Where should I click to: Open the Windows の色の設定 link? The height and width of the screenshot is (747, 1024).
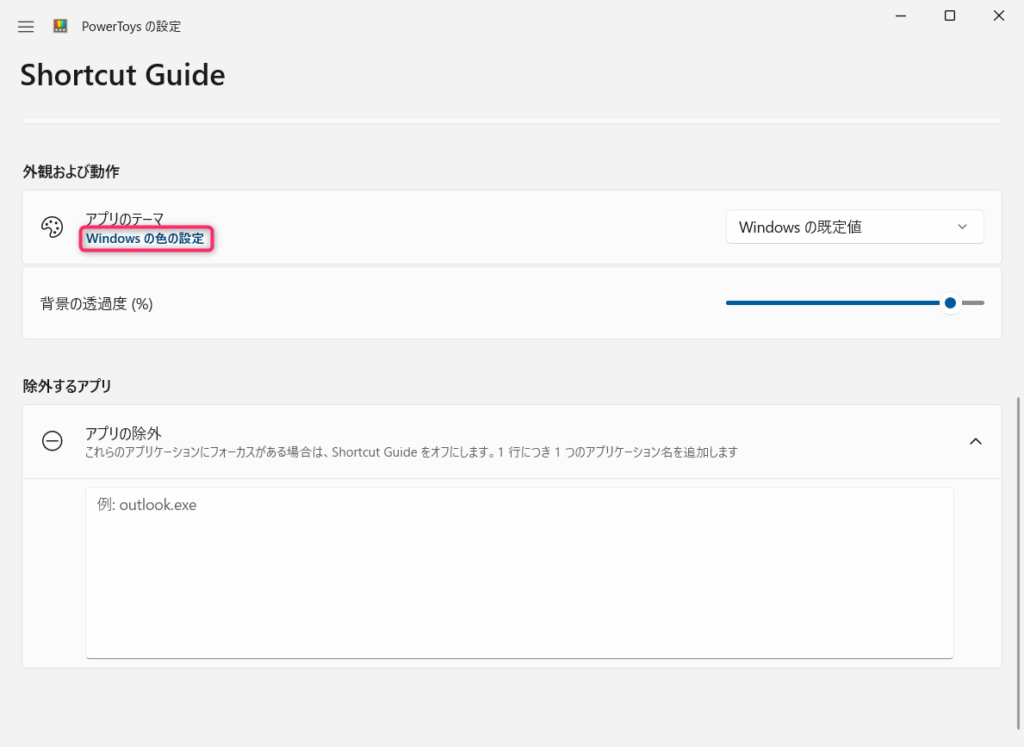click(146, 239)
